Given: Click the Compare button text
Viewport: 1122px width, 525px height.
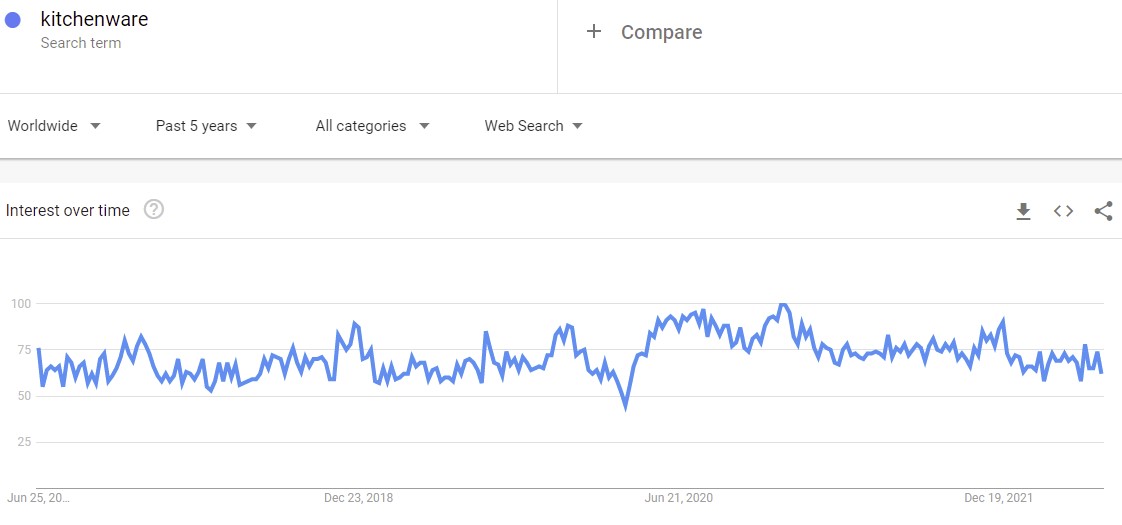Looking at the screenshot, I should [661, 32].
